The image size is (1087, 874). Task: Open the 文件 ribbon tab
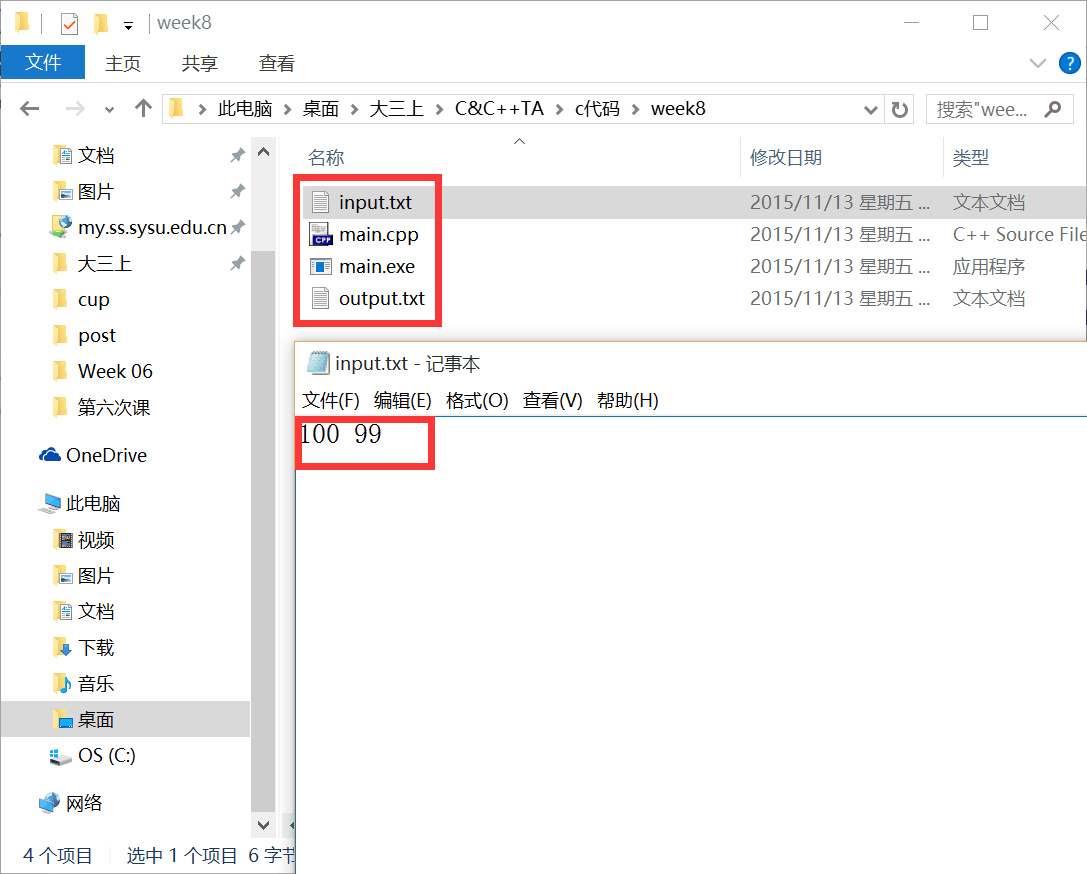pyautogui.click(x=43, y=62)
